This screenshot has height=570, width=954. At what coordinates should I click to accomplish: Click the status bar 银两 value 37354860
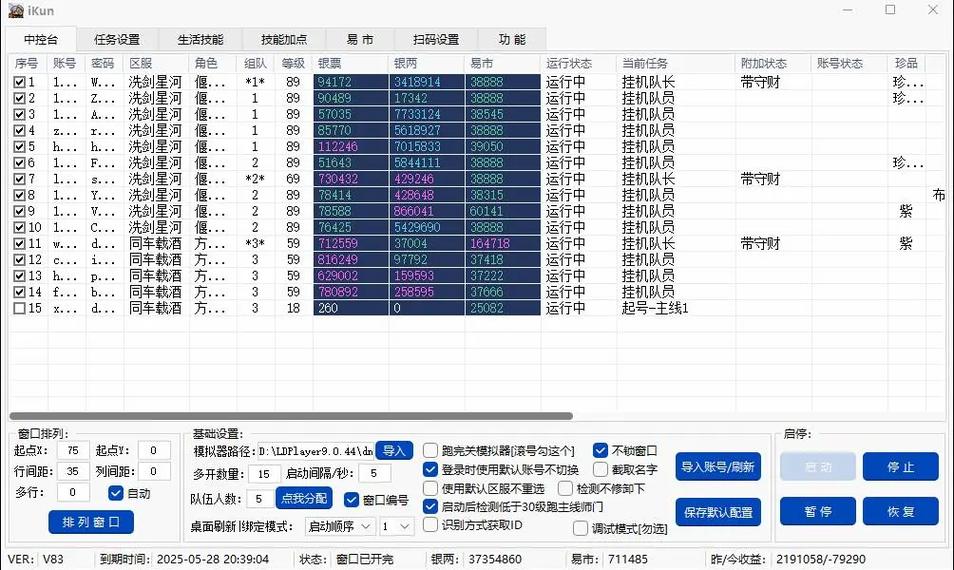(x=495, y=559)
